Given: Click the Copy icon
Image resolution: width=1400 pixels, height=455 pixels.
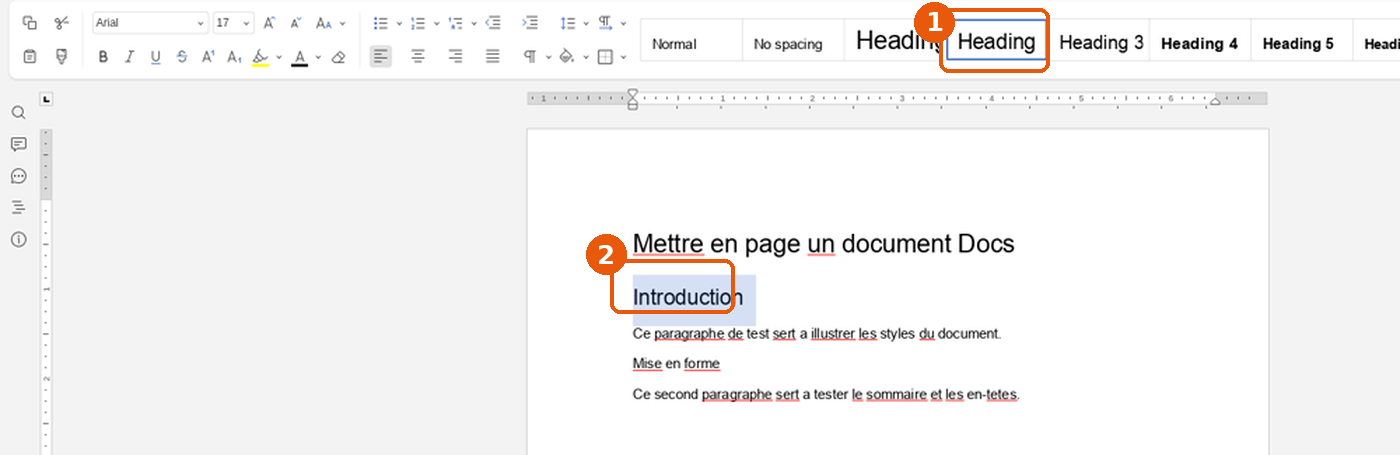Looking at the screenshot, I should click(x=30, y=23).
